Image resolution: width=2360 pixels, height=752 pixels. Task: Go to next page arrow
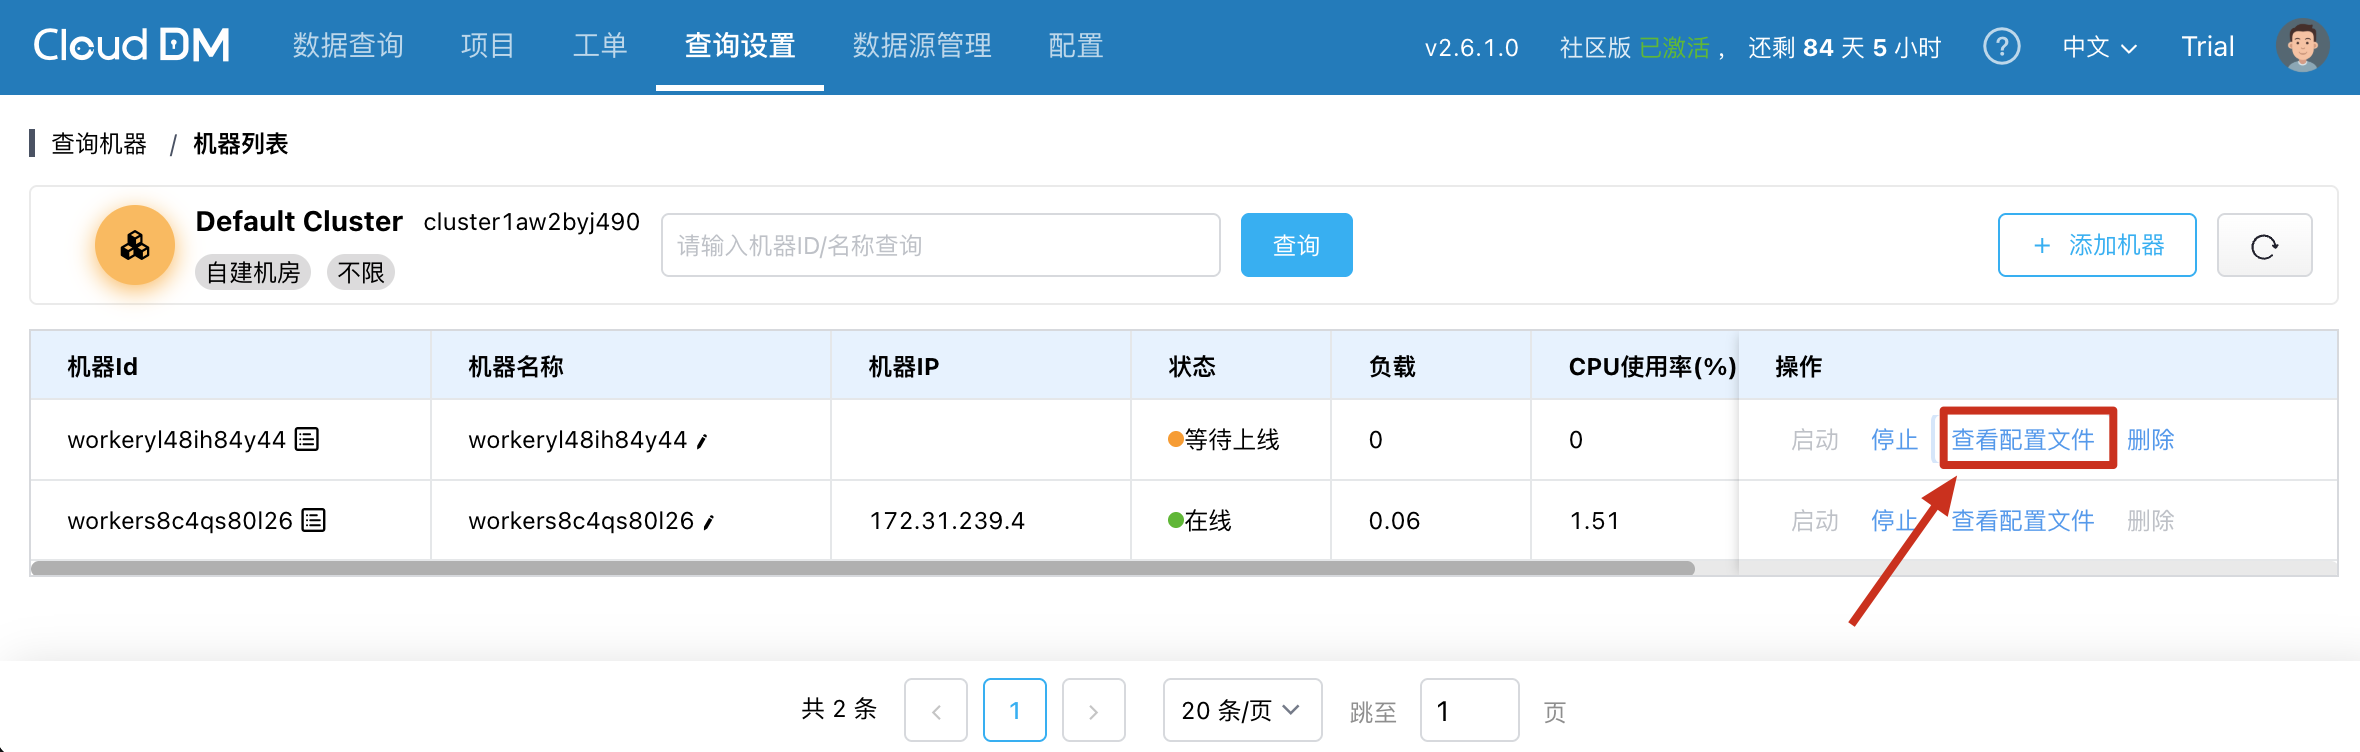click(1093, 711)
